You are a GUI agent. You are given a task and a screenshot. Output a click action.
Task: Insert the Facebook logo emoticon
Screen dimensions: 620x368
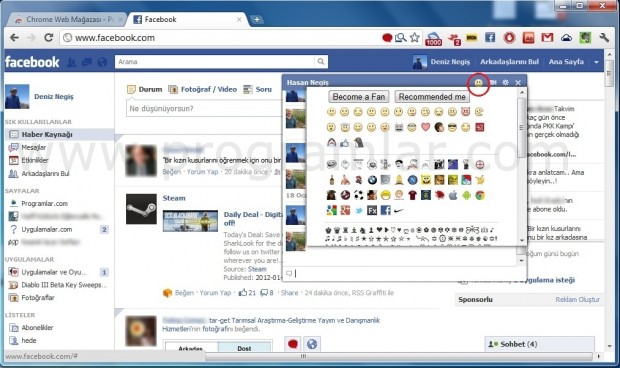click(386, 211)
